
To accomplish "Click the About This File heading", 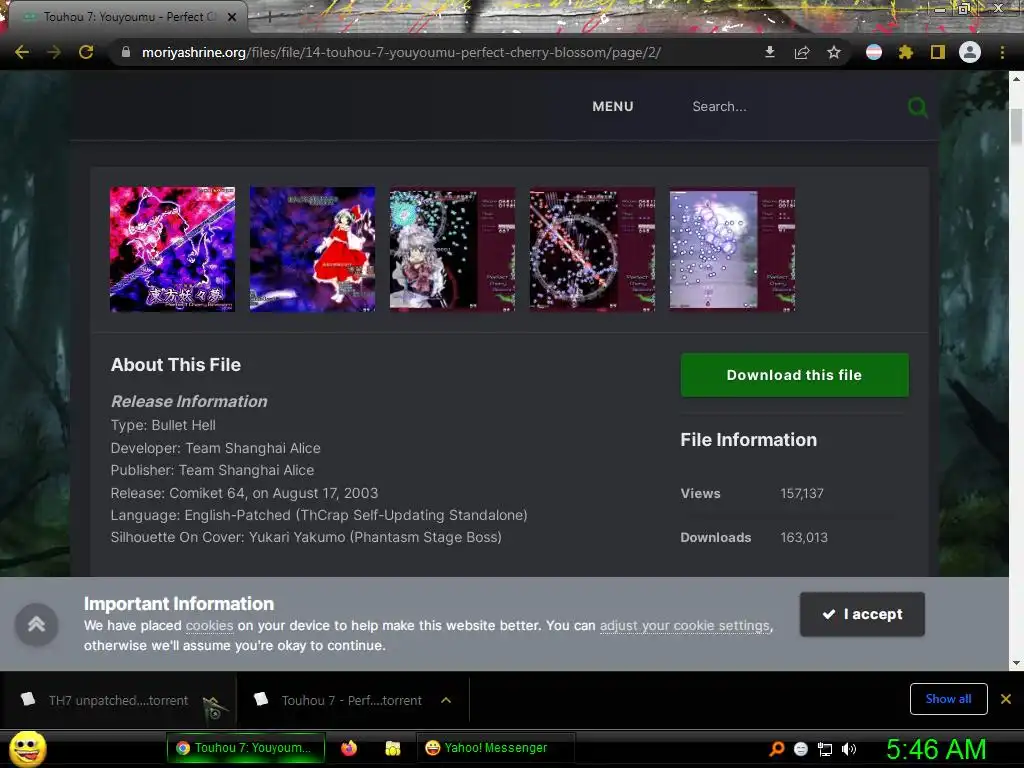I will pos(176,364).
